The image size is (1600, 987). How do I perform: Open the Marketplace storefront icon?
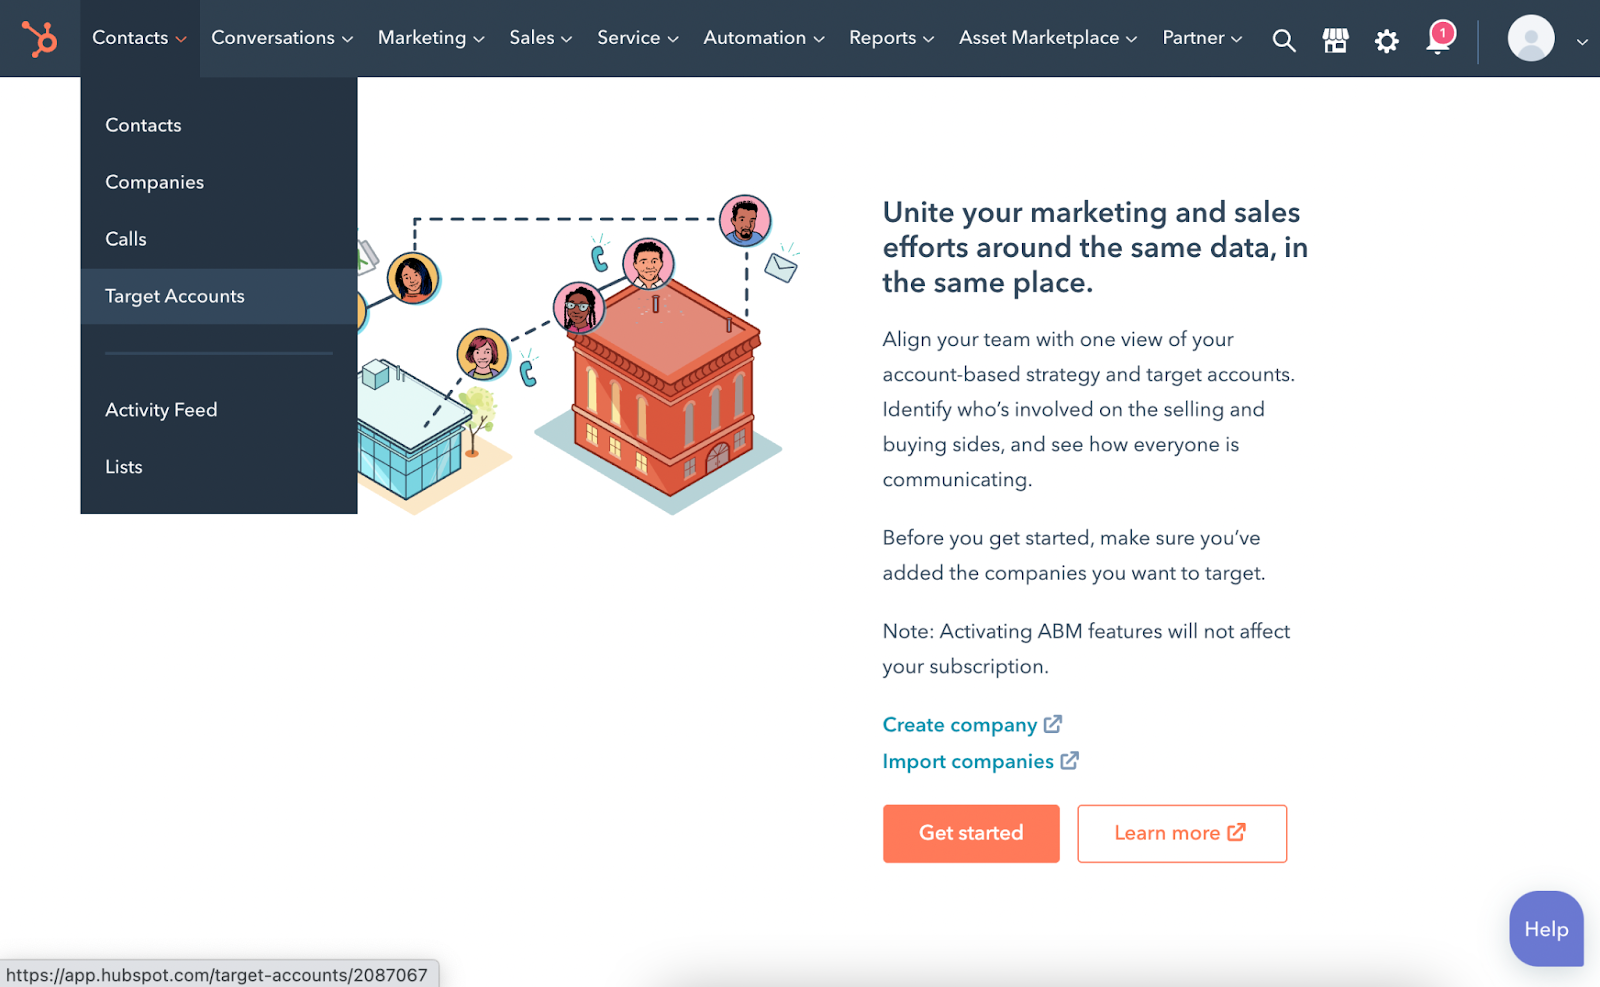1335,40
